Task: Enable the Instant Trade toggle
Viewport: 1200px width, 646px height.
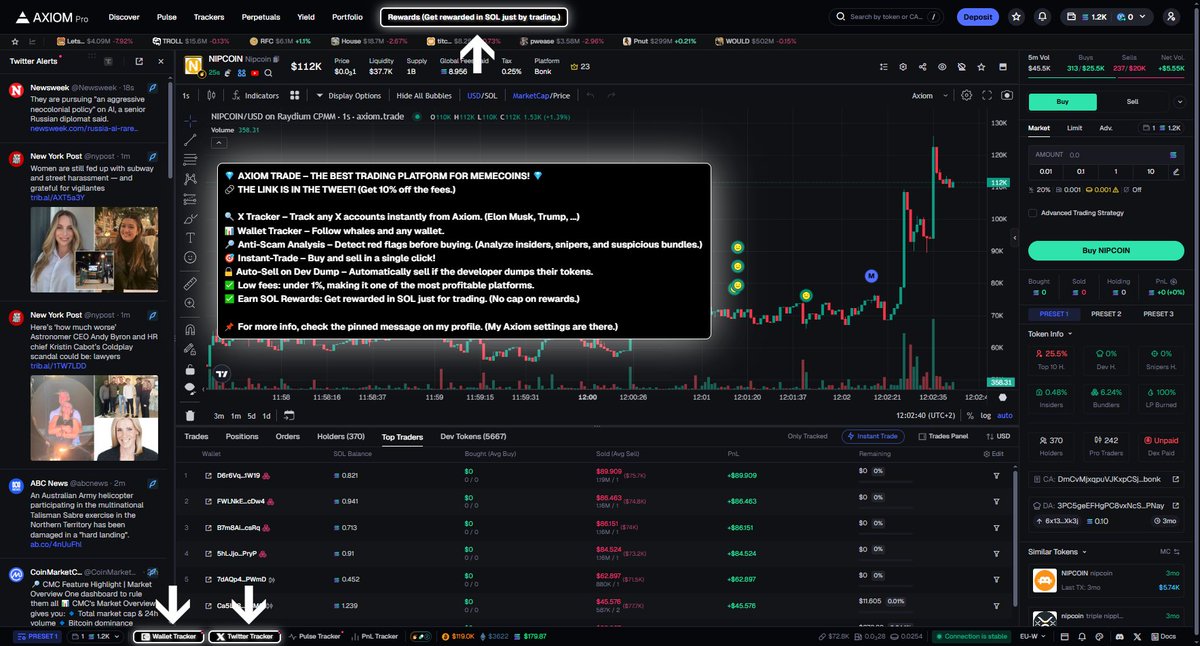Action: [875, 436]
